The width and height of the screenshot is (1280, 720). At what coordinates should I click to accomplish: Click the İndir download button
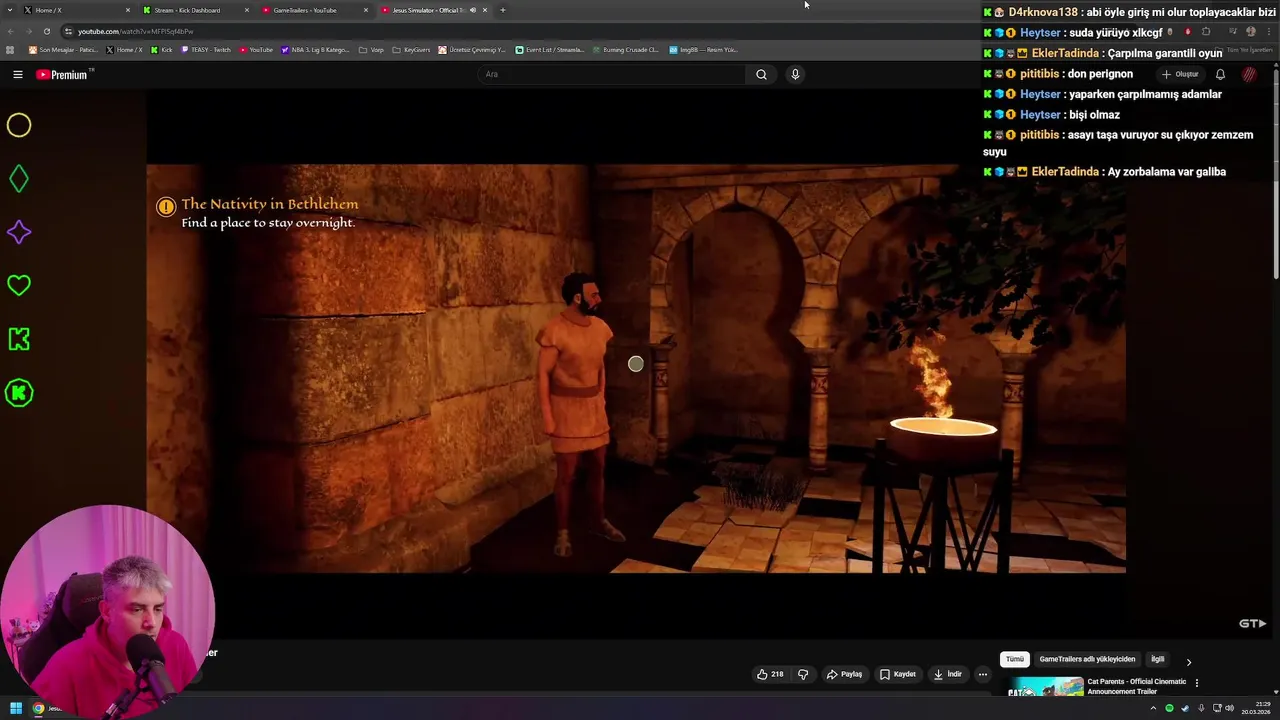[947, 674]
